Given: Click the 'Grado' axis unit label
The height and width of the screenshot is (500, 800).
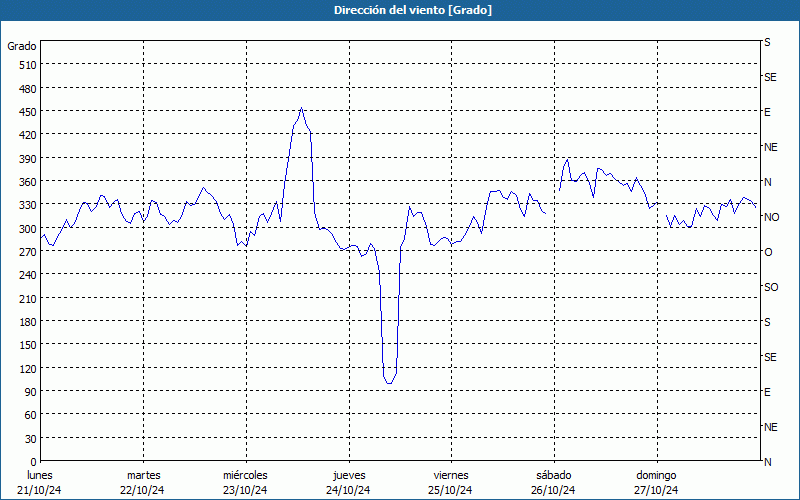Looking at the screenshot, I should coord(22,46).
